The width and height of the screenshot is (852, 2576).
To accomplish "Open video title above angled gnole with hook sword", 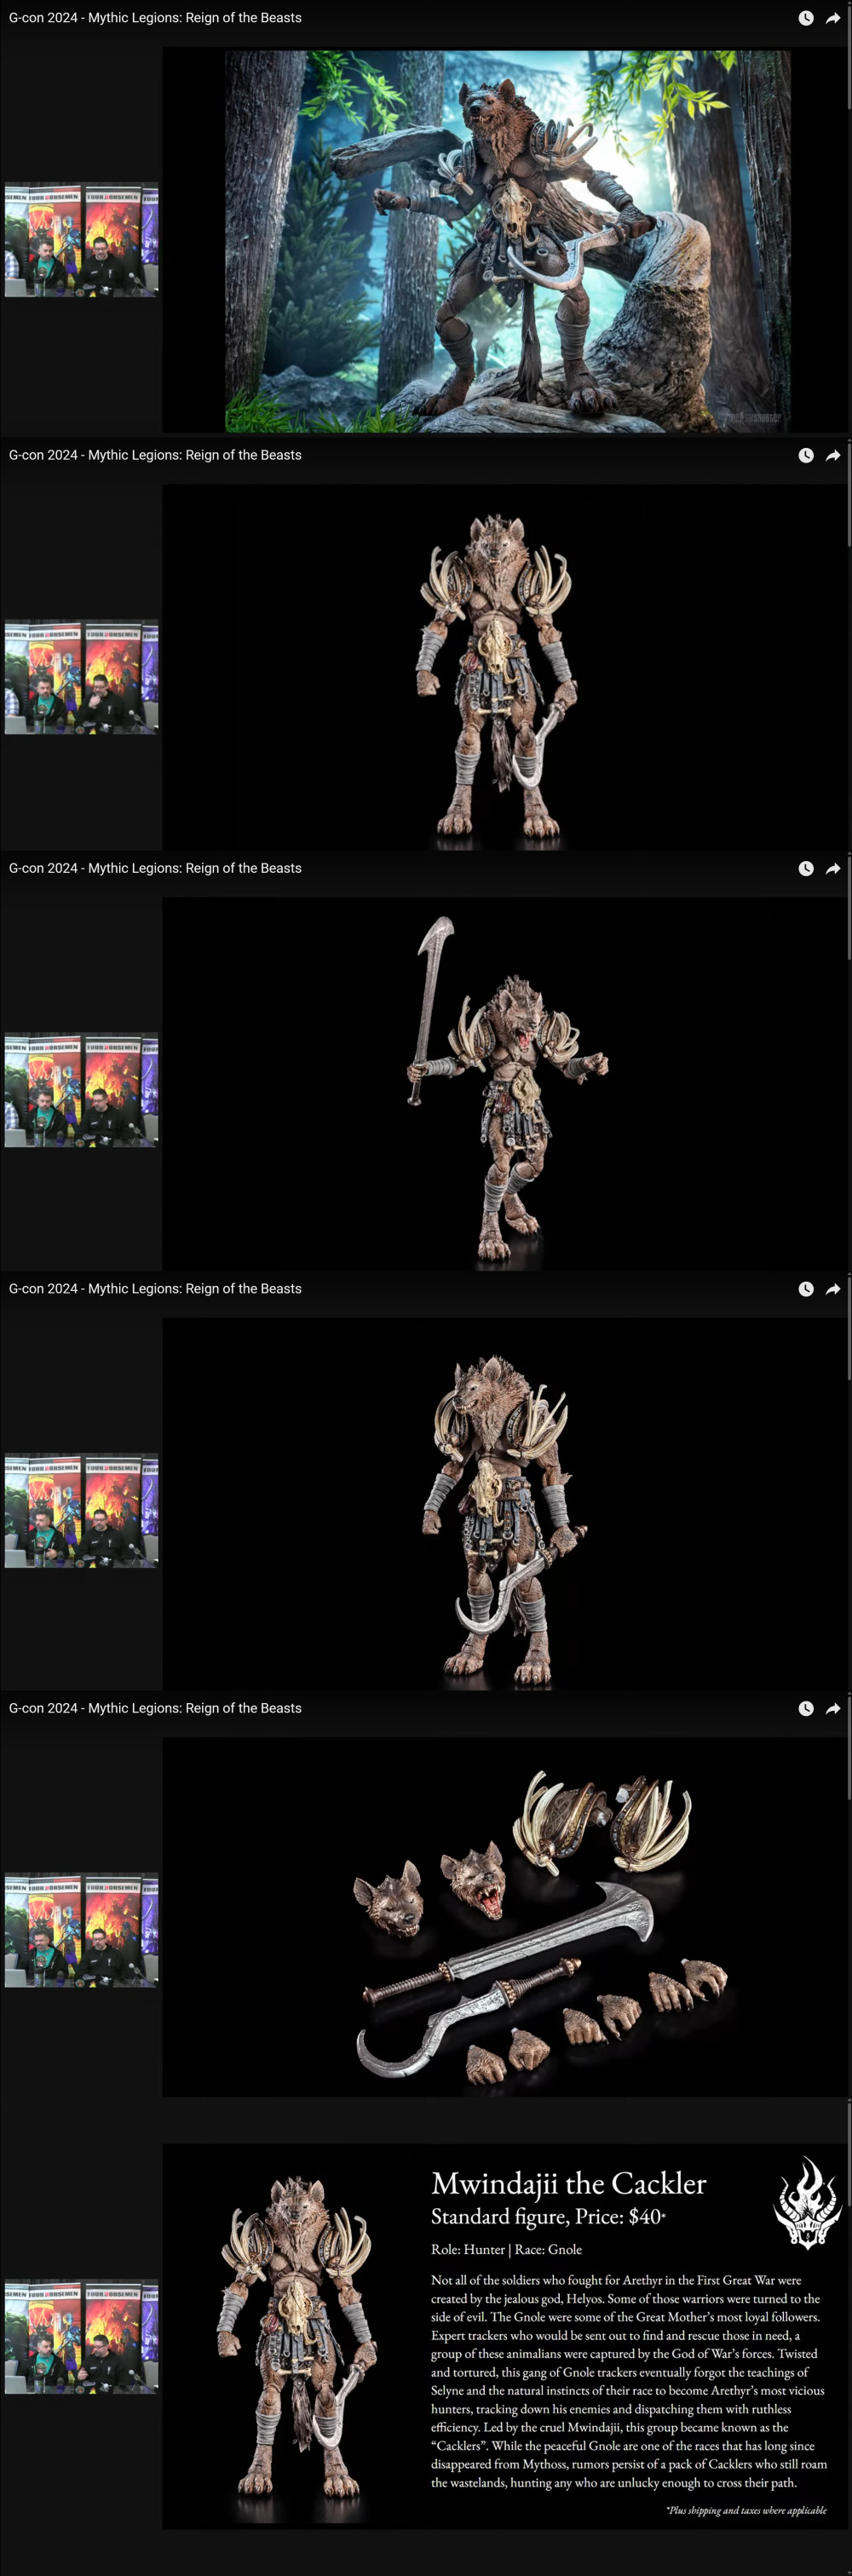I will point(155,1289).
